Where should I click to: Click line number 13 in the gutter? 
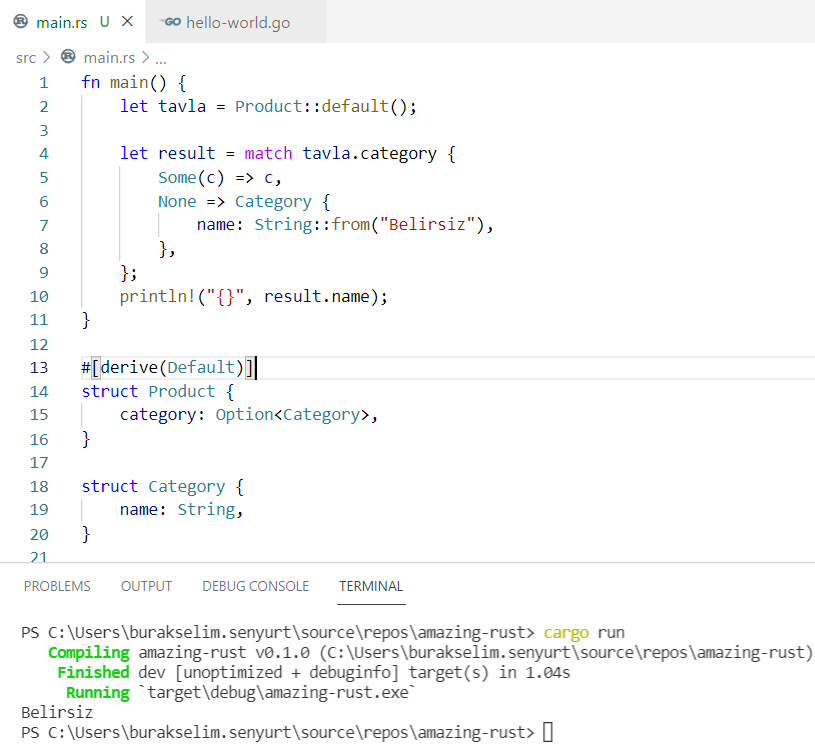coord(39,368)
